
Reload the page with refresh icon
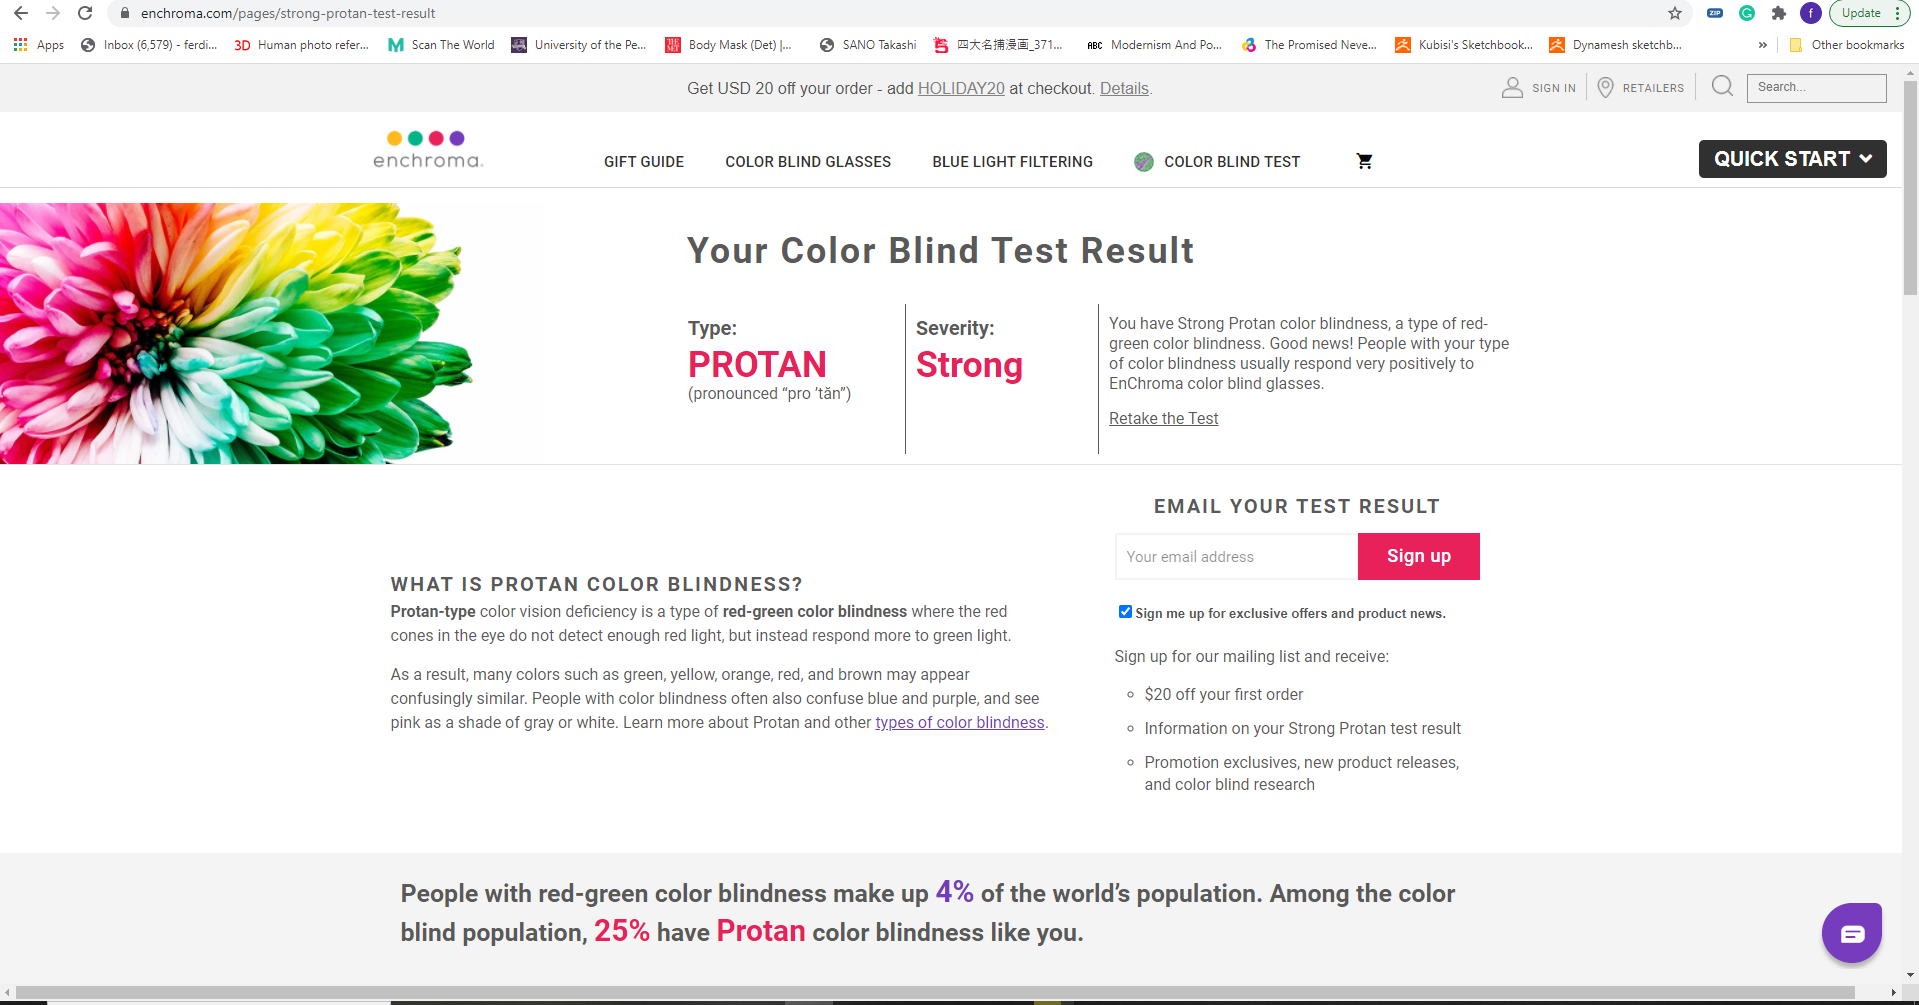pos(85,13)
